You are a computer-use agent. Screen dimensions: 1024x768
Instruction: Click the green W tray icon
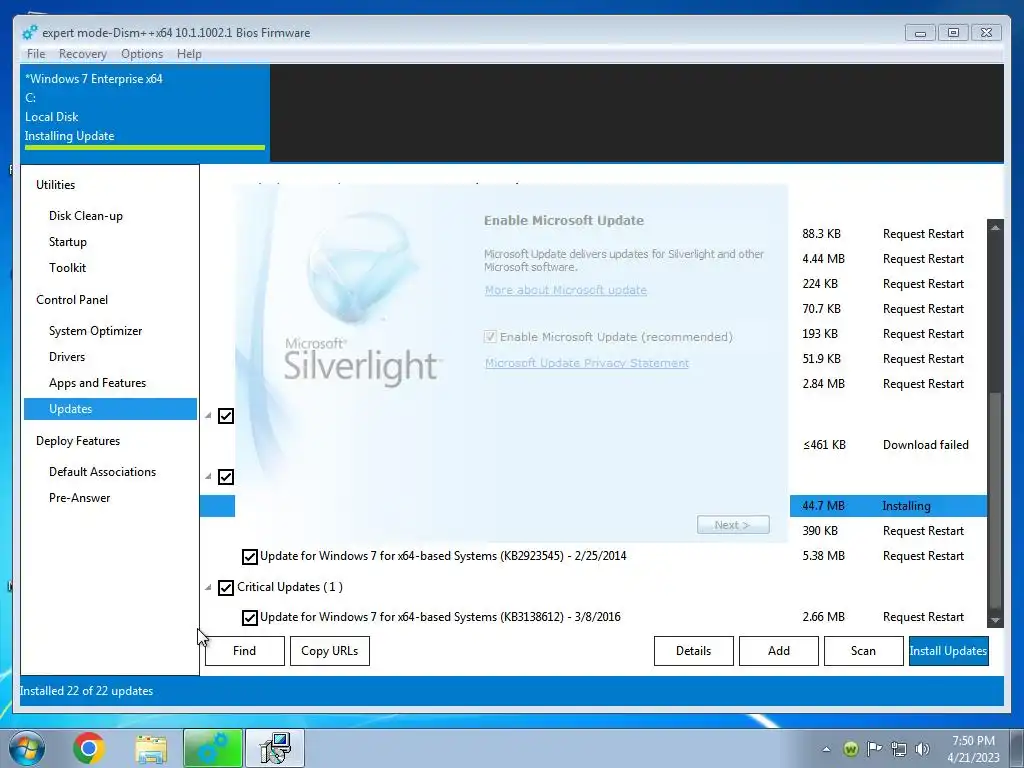pos(850,749)
